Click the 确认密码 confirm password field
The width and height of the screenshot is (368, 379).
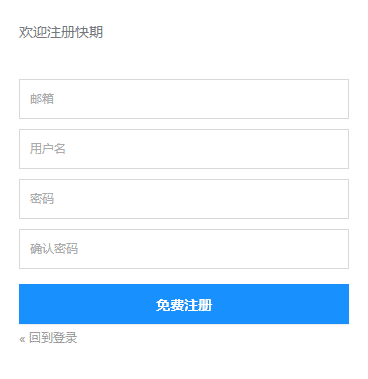coord(184,249)
